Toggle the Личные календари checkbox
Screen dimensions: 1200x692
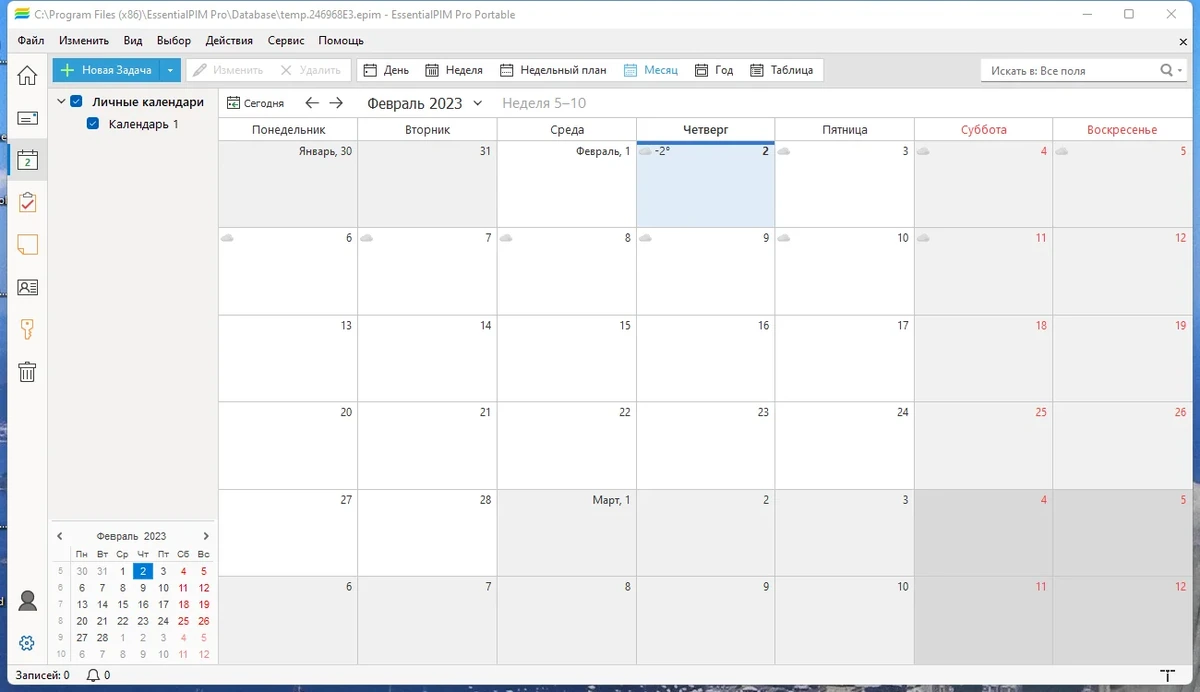point(76,102)
